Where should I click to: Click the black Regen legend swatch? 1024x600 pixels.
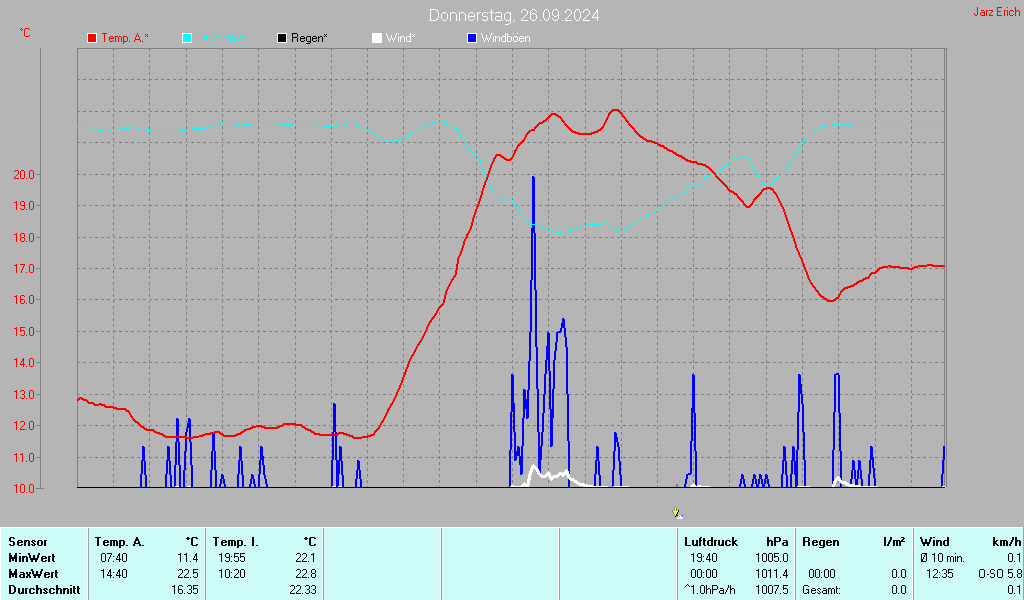282,38
